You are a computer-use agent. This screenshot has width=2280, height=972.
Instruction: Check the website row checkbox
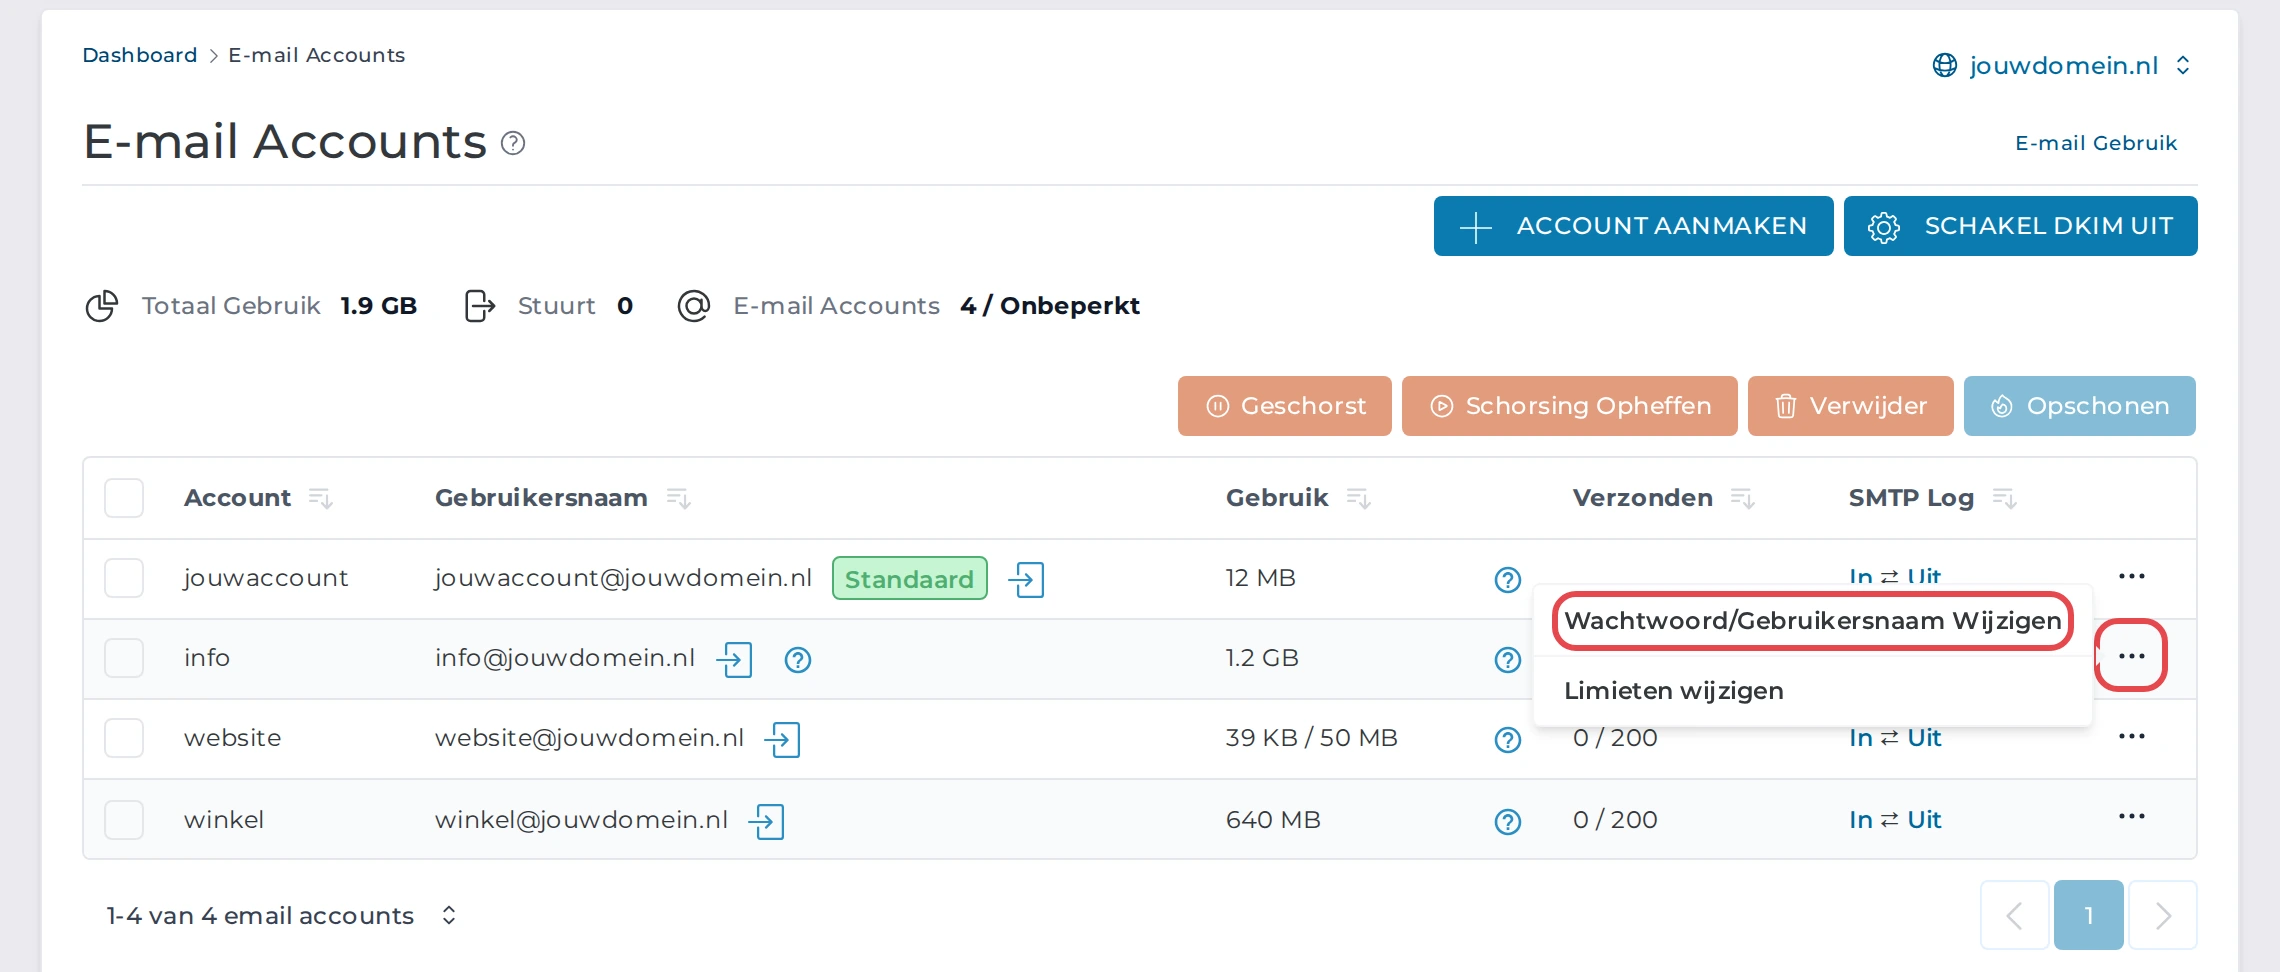124,738
